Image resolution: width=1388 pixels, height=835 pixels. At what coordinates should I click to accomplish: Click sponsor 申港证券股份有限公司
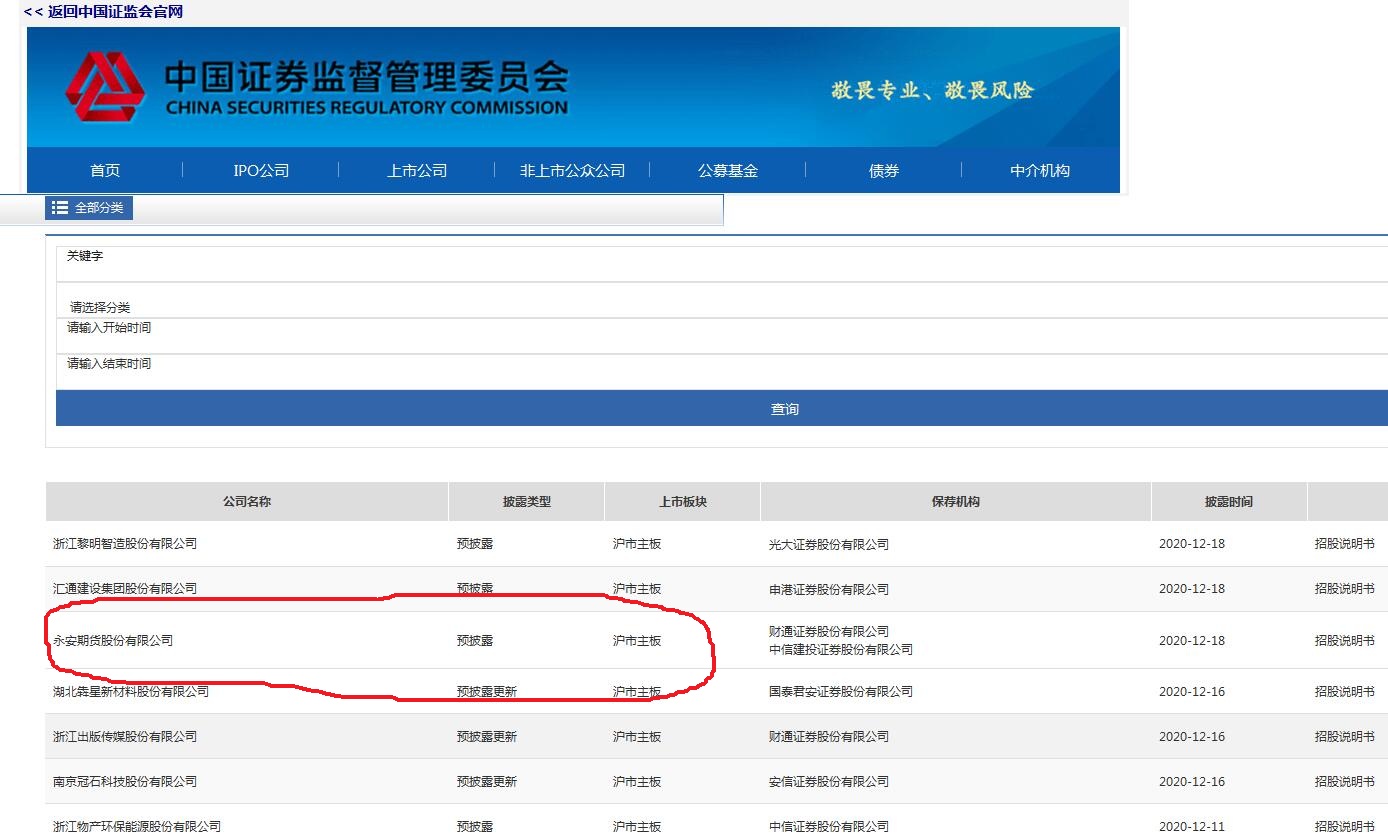coord(829,589)
